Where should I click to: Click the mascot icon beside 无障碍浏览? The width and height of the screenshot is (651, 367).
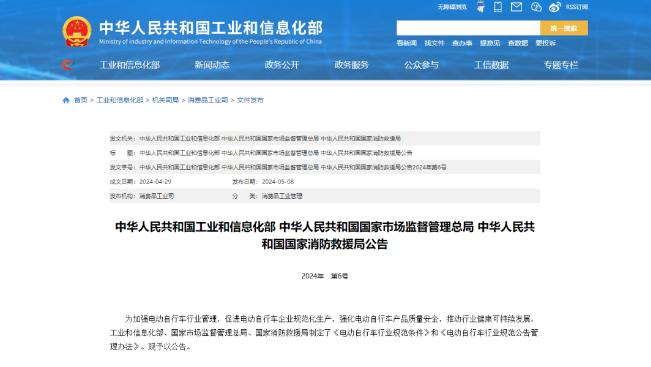(x=480, y=7)
